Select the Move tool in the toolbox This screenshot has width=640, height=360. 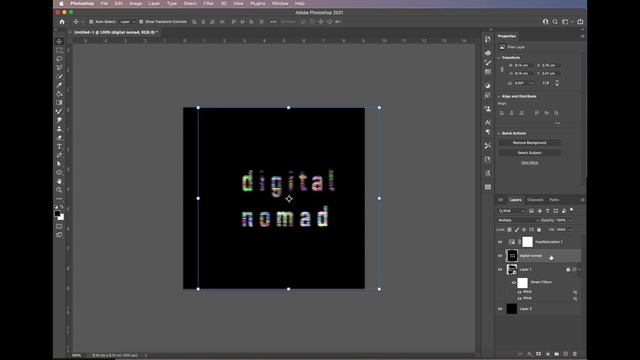click(x=59, y=42)
